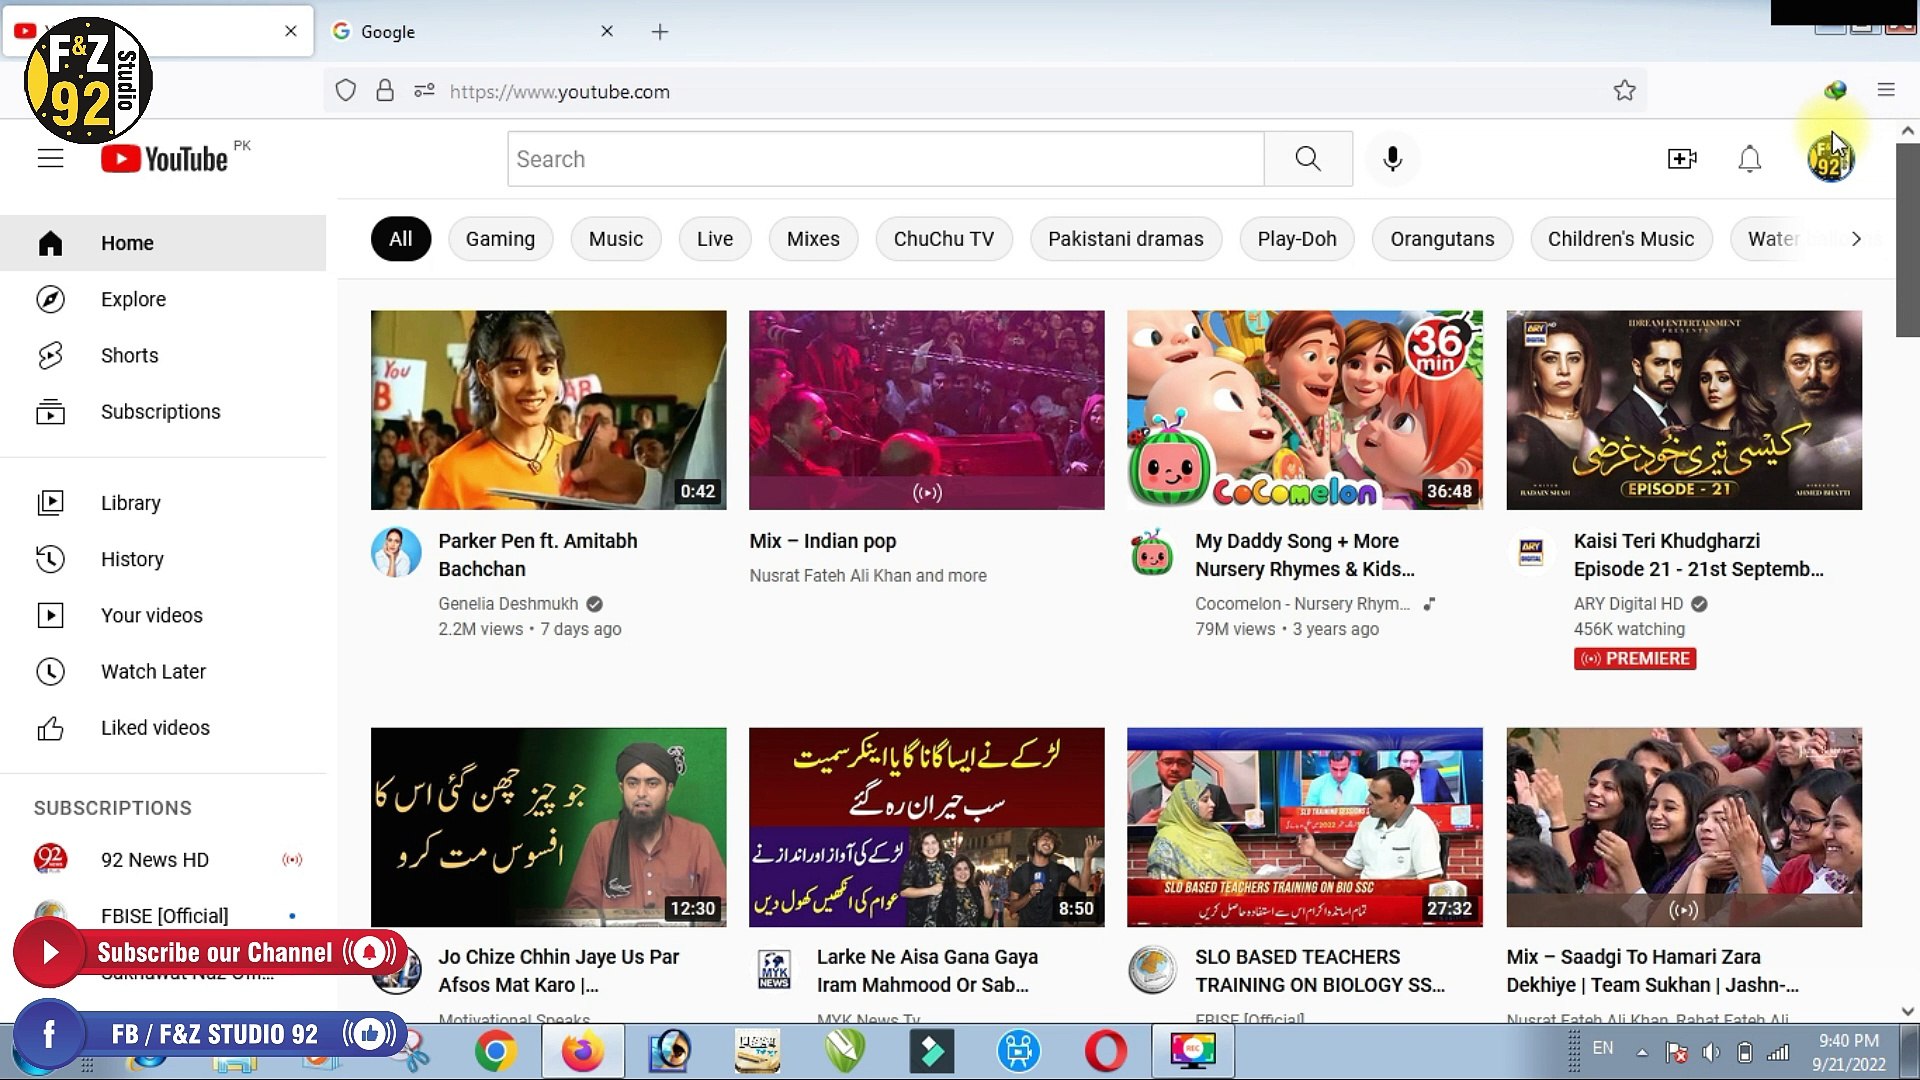1920x1080 pixels.
Task: Open Parker Pen ft. Amitabh Bachchan video title
Action: click(538, 555)
